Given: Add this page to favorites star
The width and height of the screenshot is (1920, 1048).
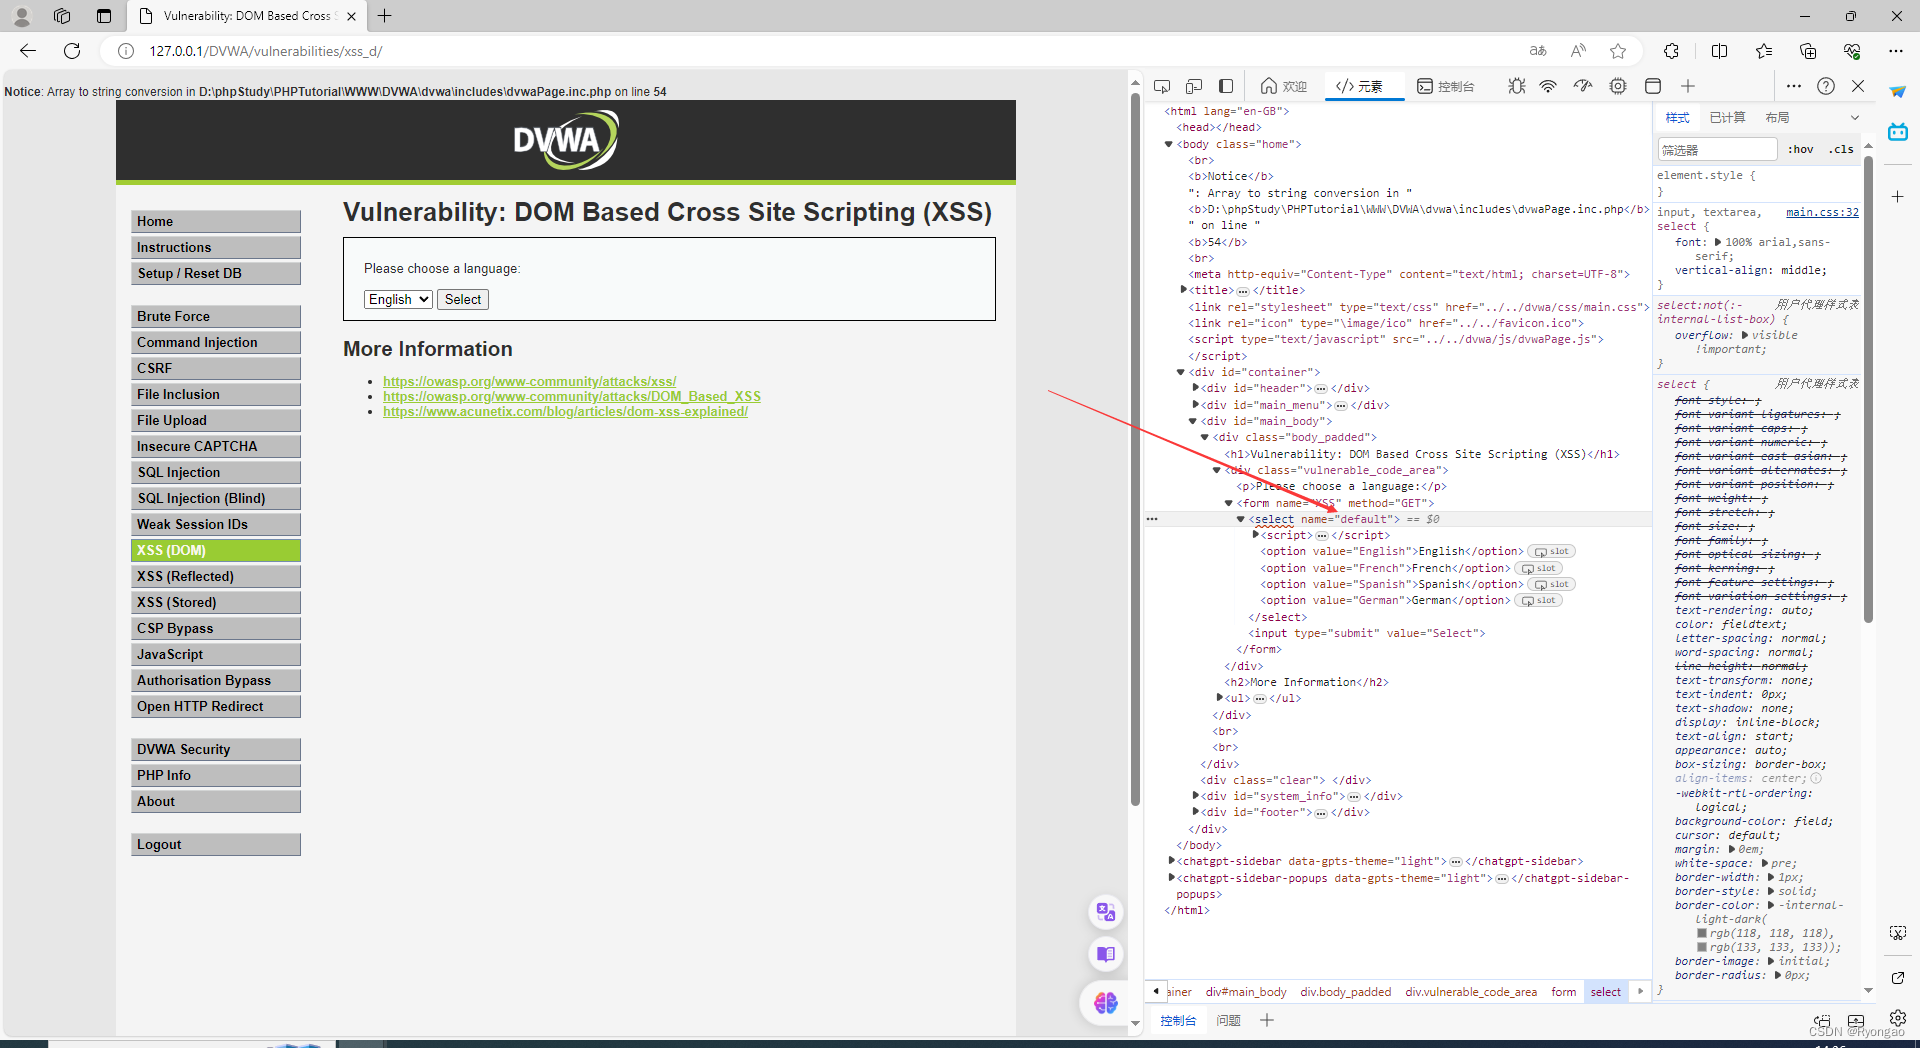Looking at the screenshot, I should coord(1618,51).
